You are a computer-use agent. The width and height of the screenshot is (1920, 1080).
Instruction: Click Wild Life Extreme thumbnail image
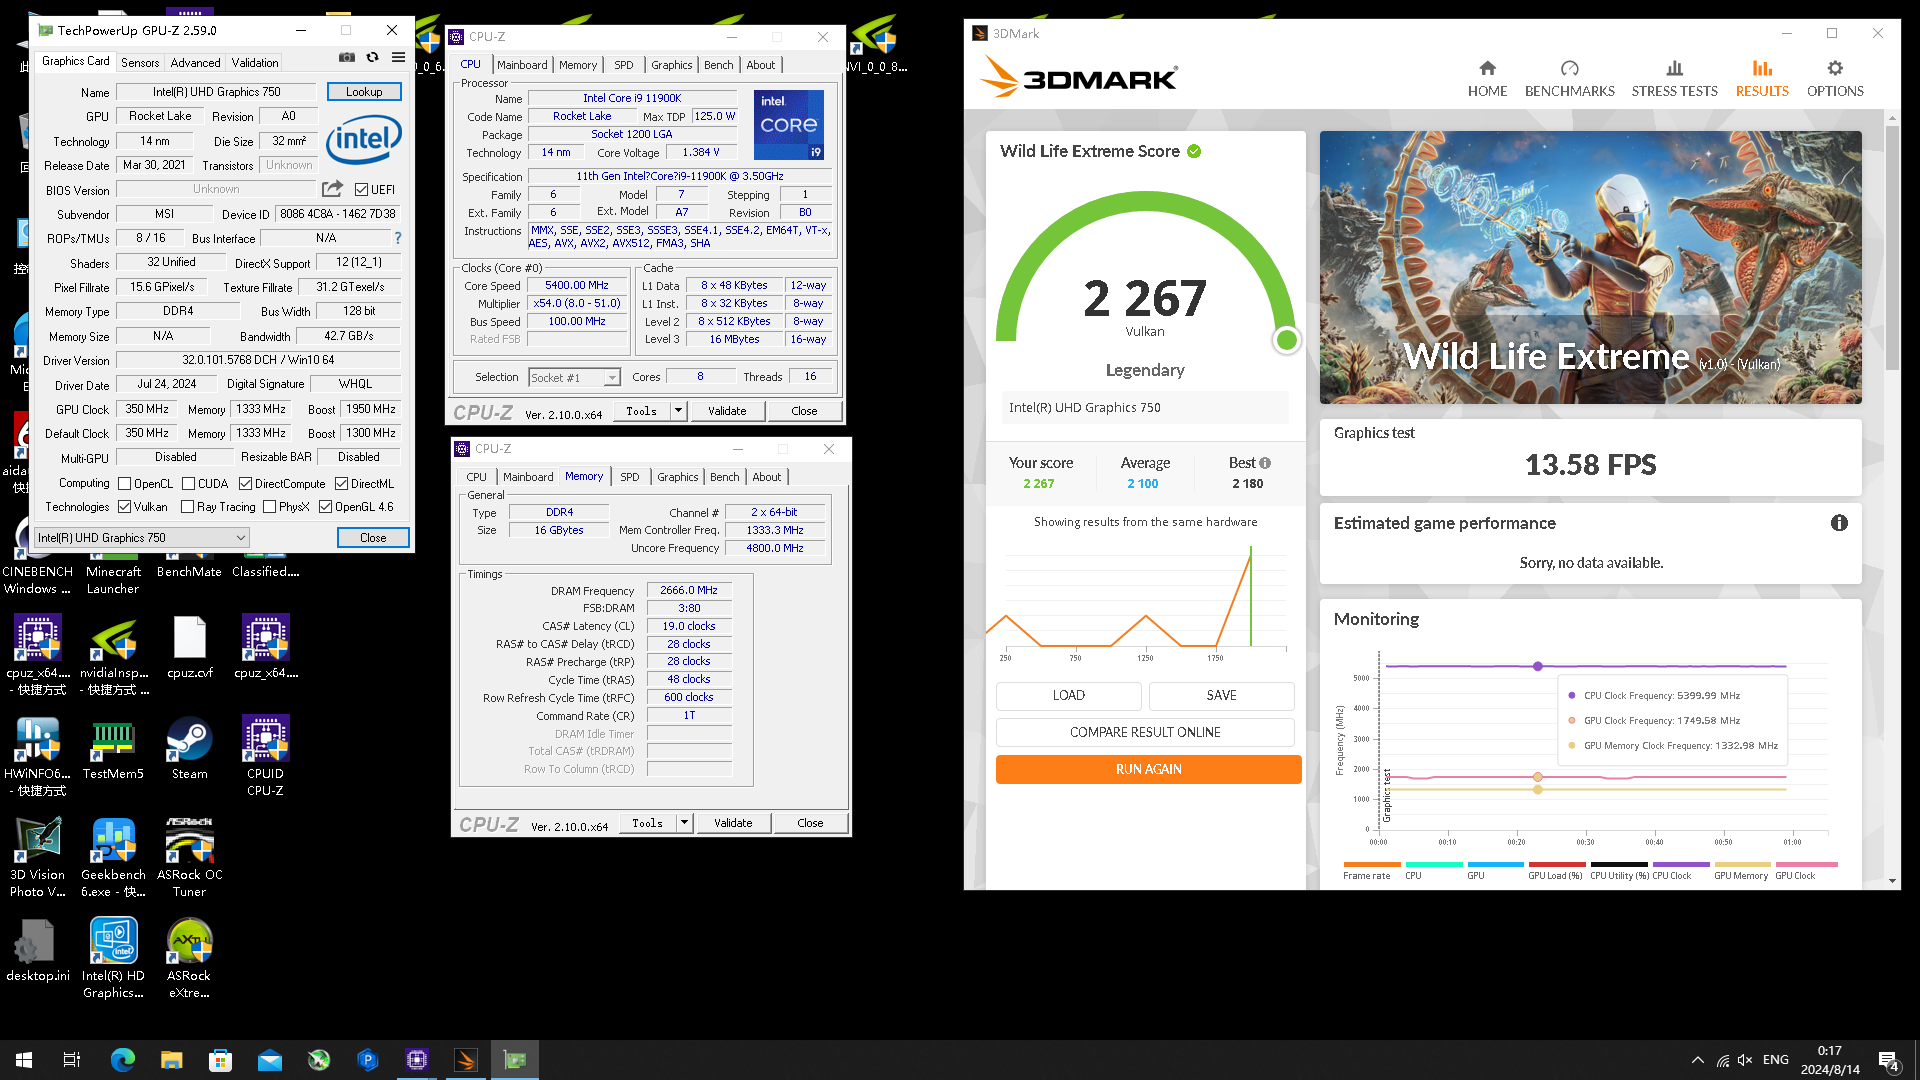coord(1590,267)
